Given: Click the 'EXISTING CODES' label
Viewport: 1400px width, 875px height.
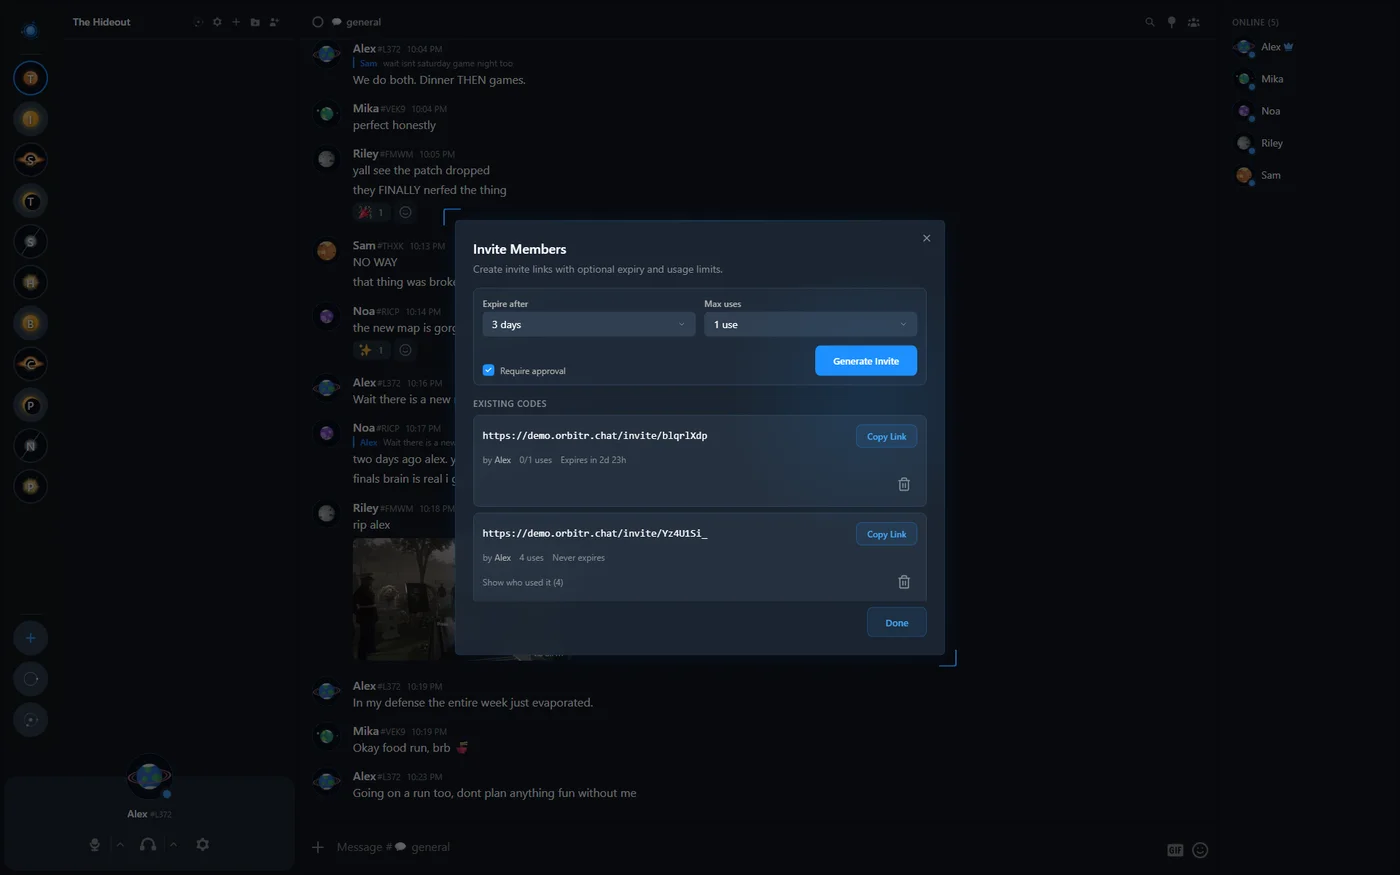Looking at the screenshot, I should (x=510, y=404).
